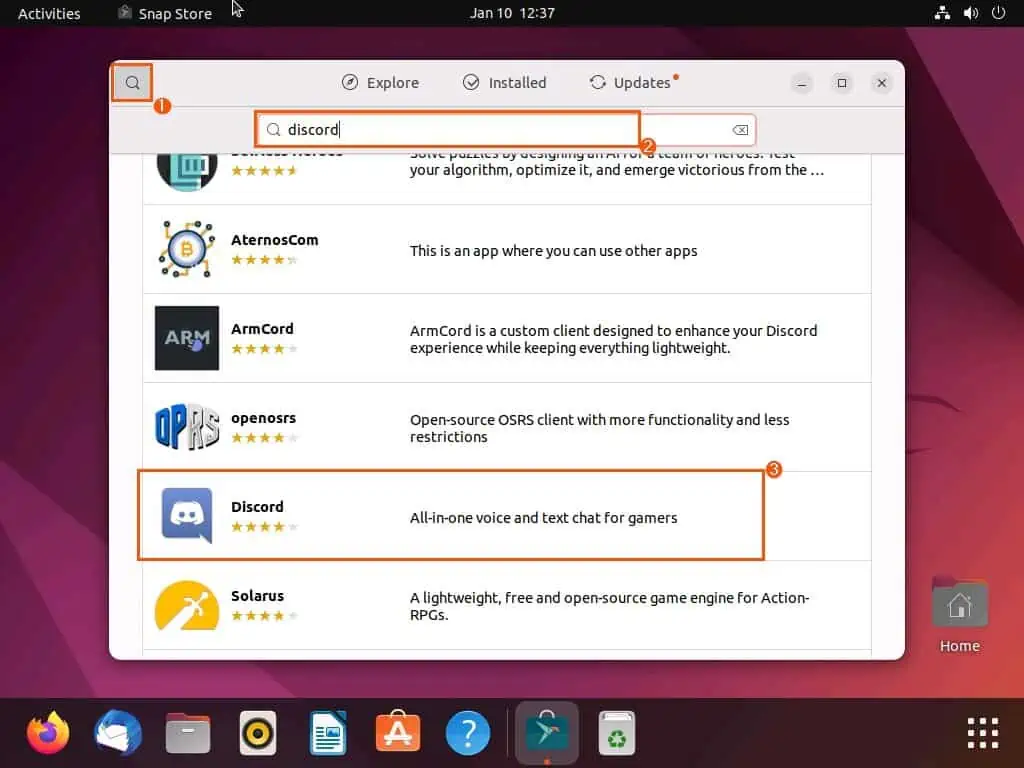Toggle the search magnifier button in header
This screenshot has width=1024, height=768.
click(x=133, y=83)
